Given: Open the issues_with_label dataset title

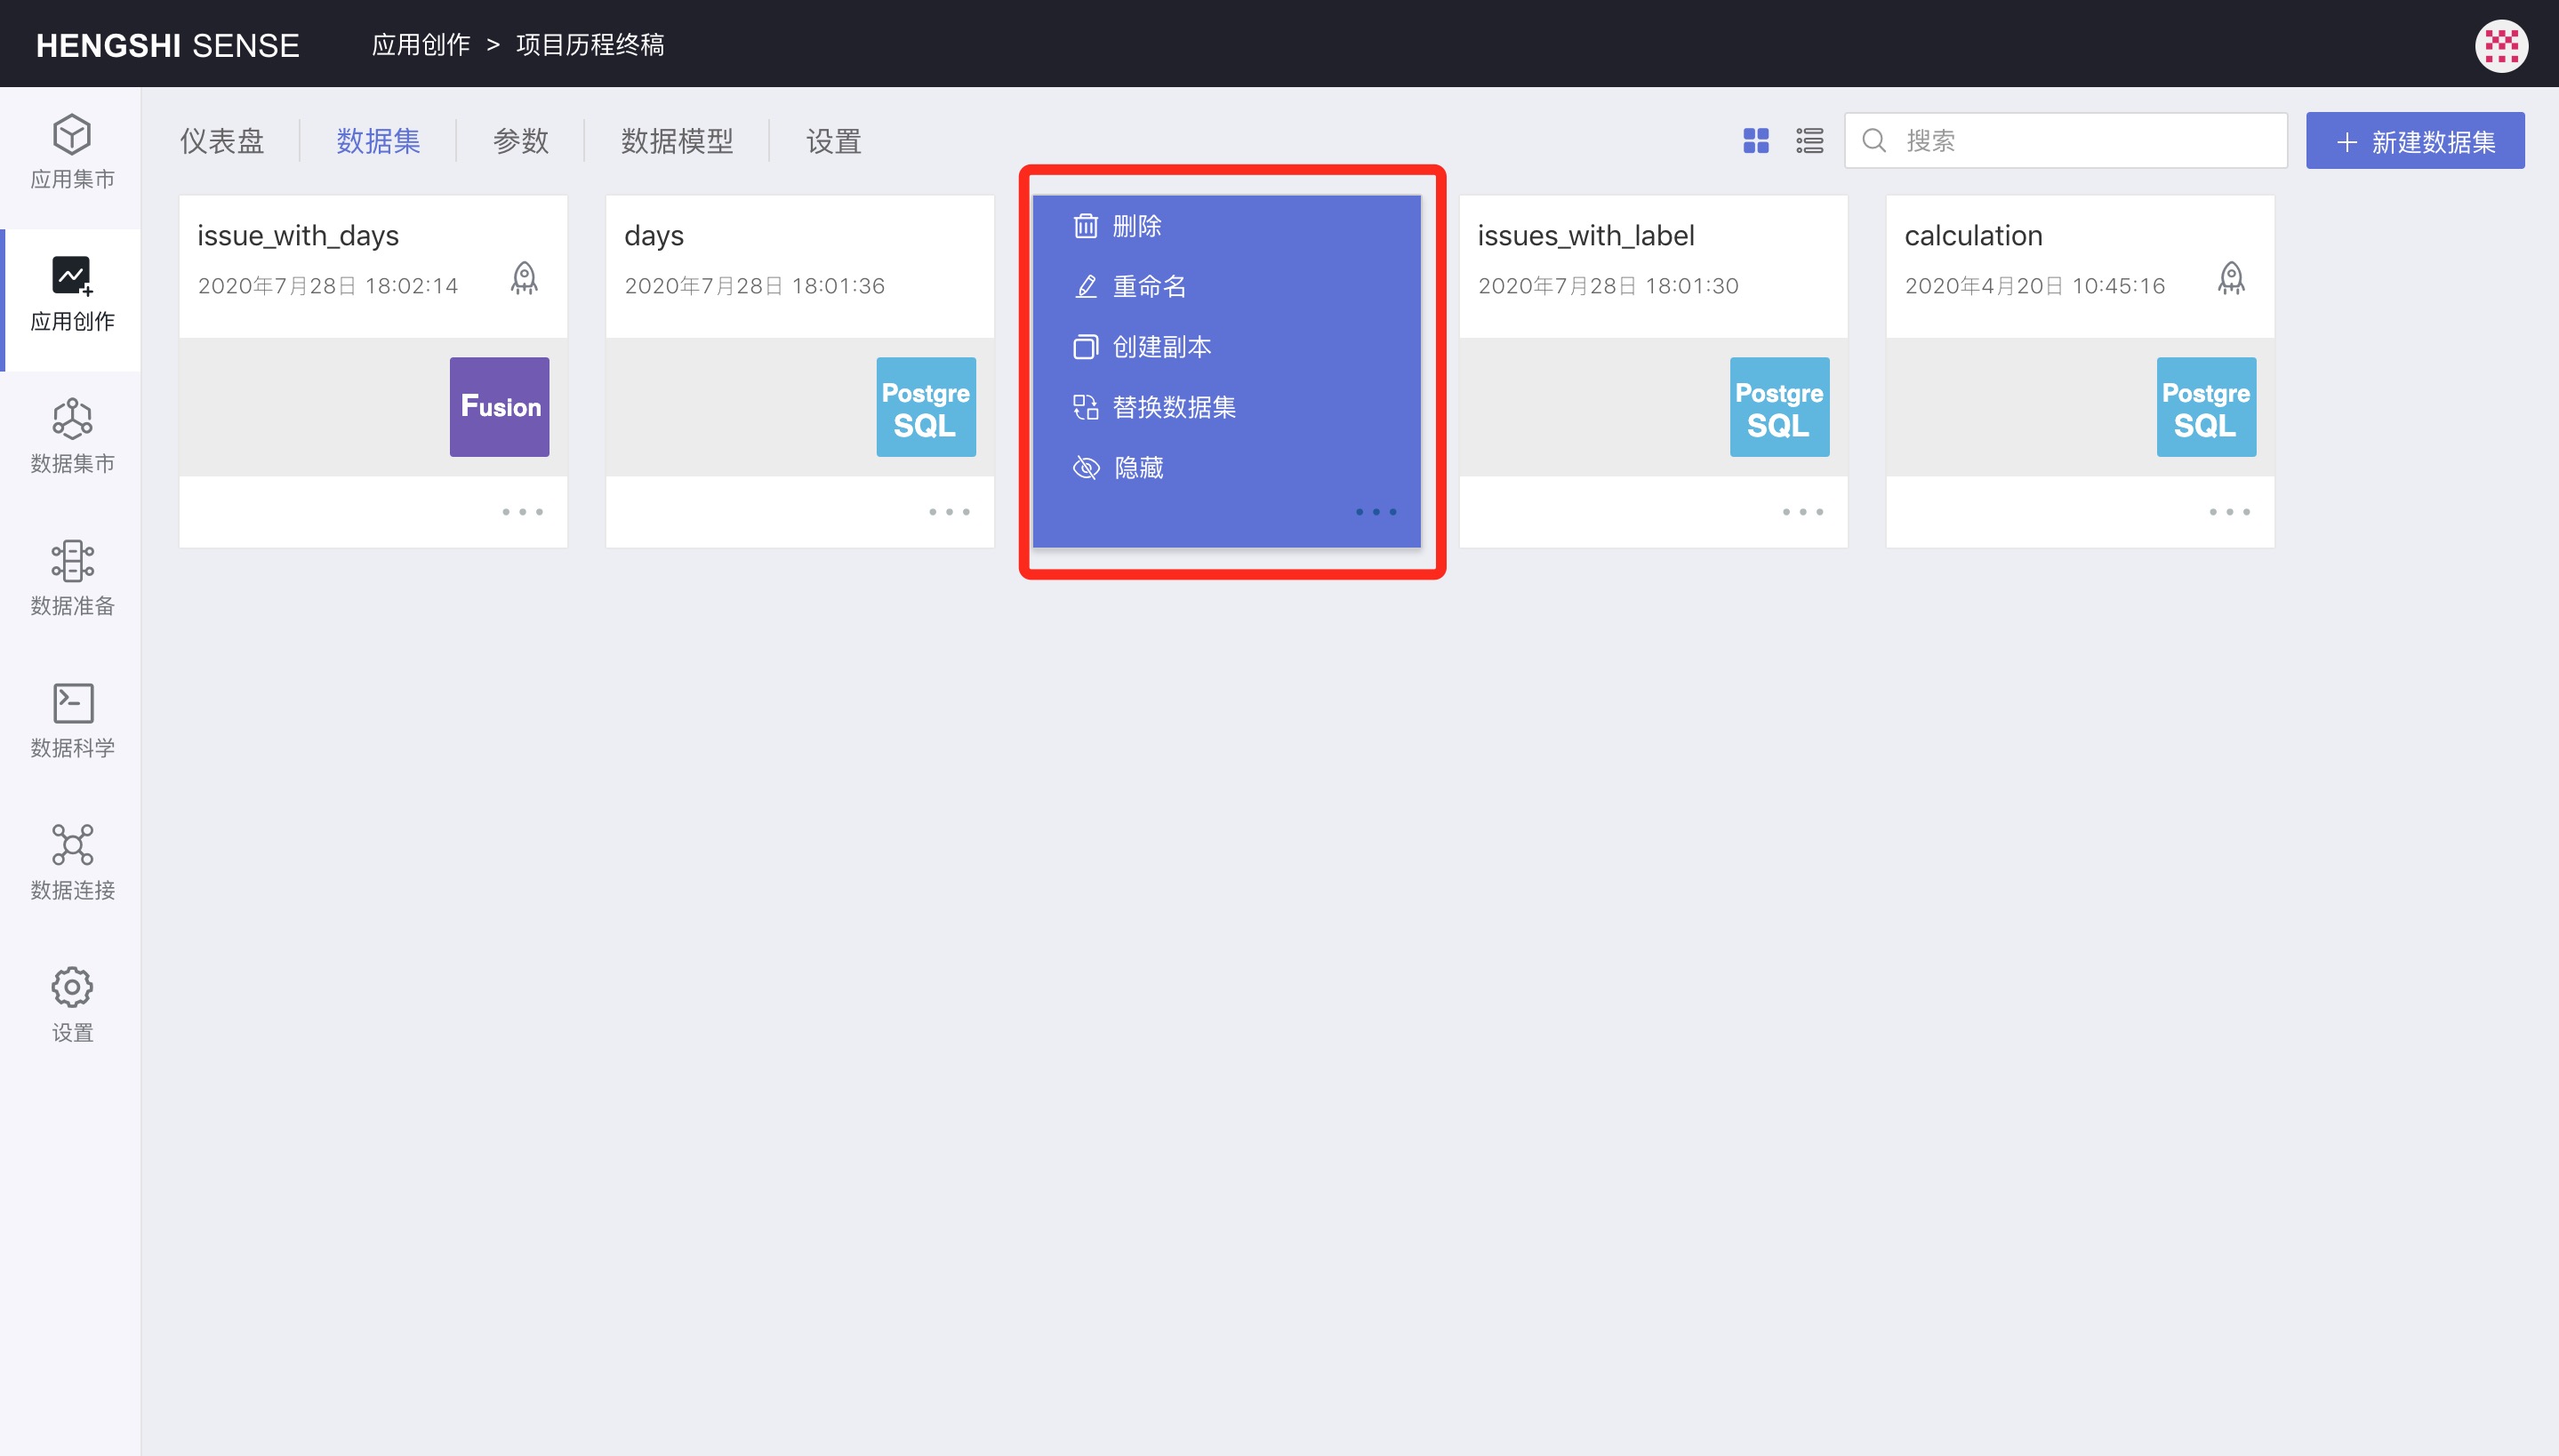Looking at the screenshot, I should (1586, 236).
